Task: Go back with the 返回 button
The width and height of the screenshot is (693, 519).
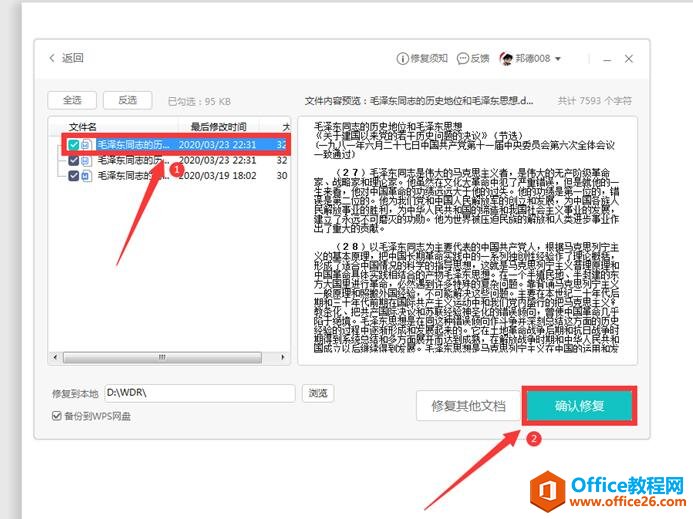Action: [x=66, y=58]
